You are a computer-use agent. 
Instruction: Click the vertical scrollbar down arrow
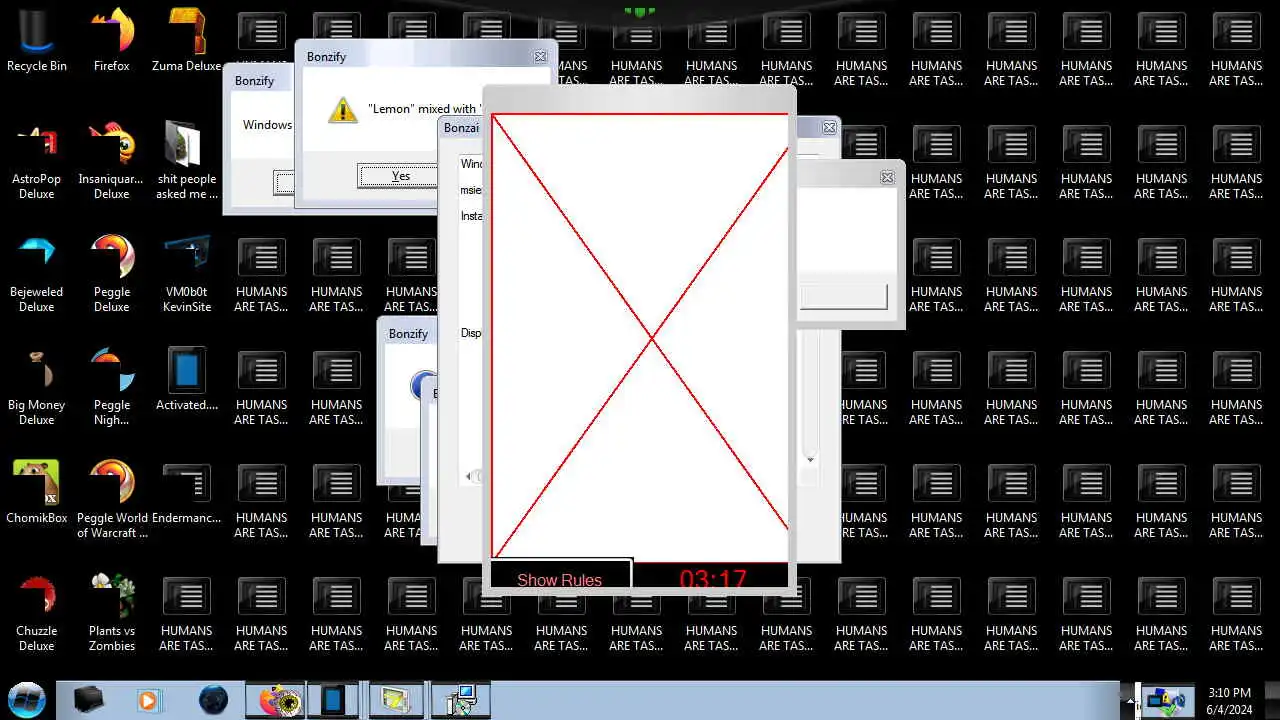point(810,459)
